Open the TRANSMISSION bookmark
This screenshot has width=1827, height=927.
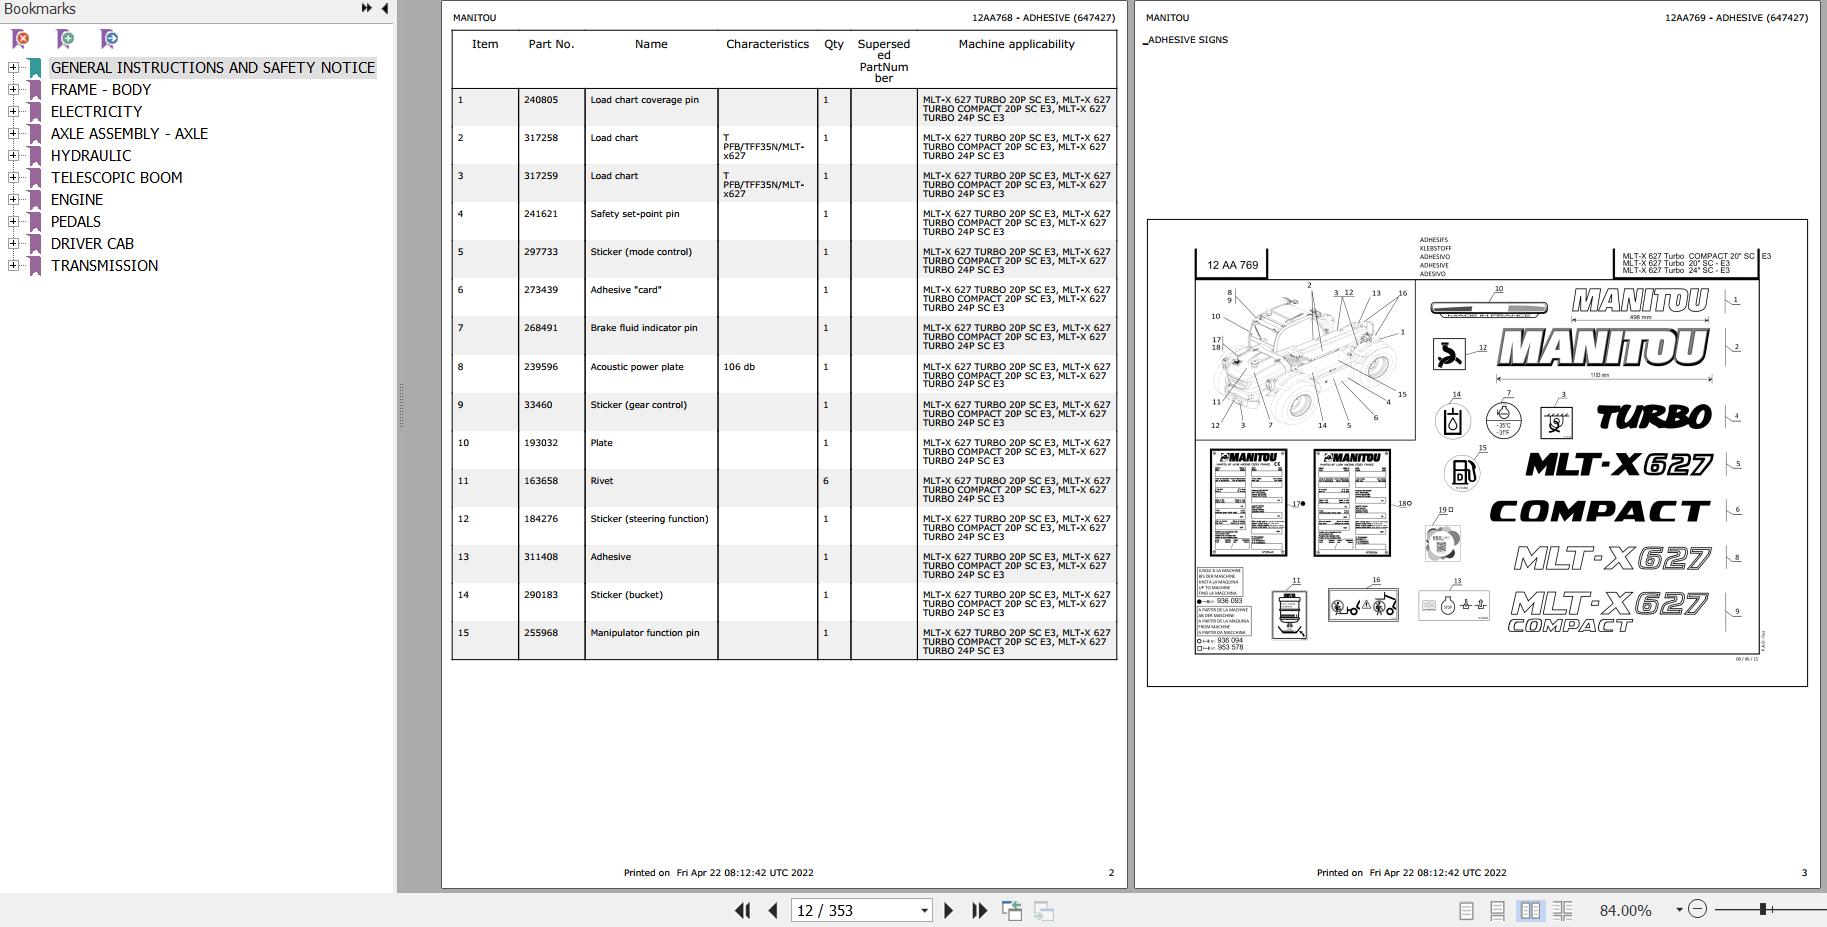pyautogui.click(x=104, y=266)
